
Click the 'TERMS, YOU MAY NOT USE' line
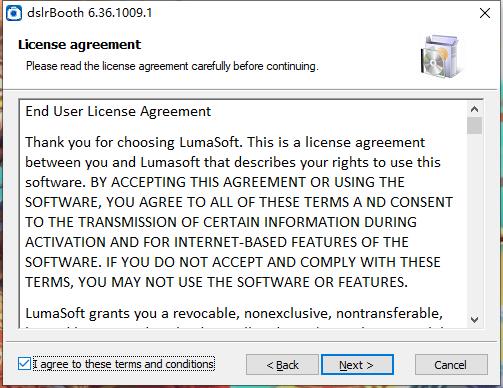click(217, 282)
